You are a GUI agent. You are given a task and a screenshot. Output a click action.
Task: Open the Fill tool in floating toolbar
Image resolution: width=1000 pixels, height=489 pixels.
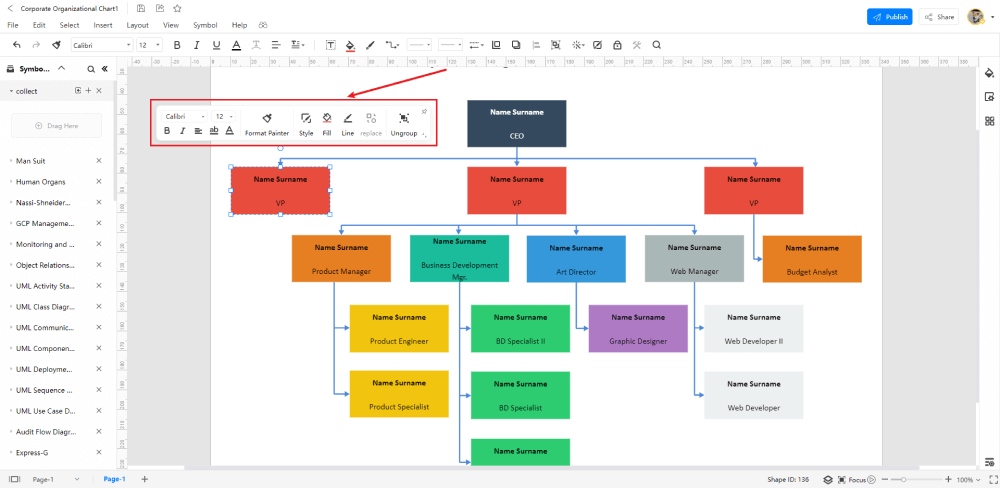click(327, 124)
